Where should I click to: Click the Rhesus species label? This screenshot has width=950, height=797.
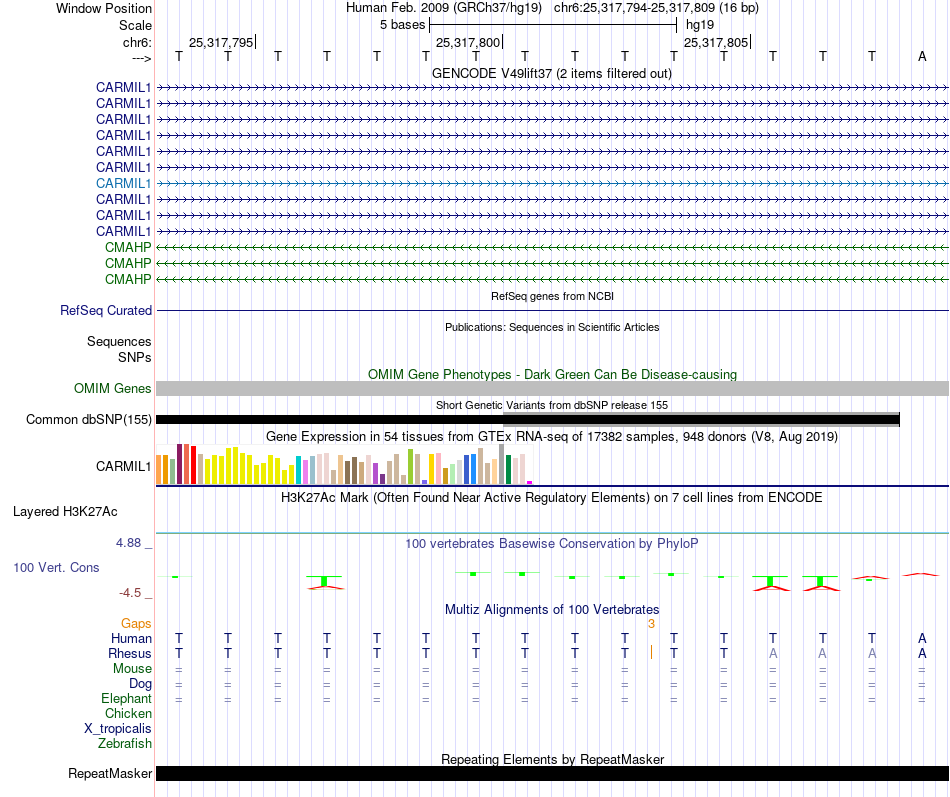[x=130, y=653]
